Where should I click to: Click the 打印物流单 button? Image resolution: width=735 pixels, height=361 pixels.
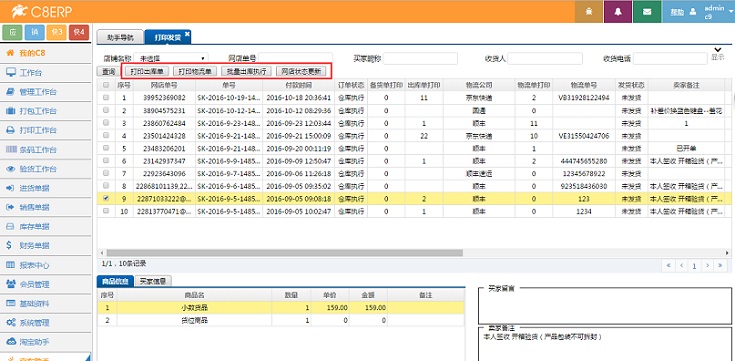point(195,71)
